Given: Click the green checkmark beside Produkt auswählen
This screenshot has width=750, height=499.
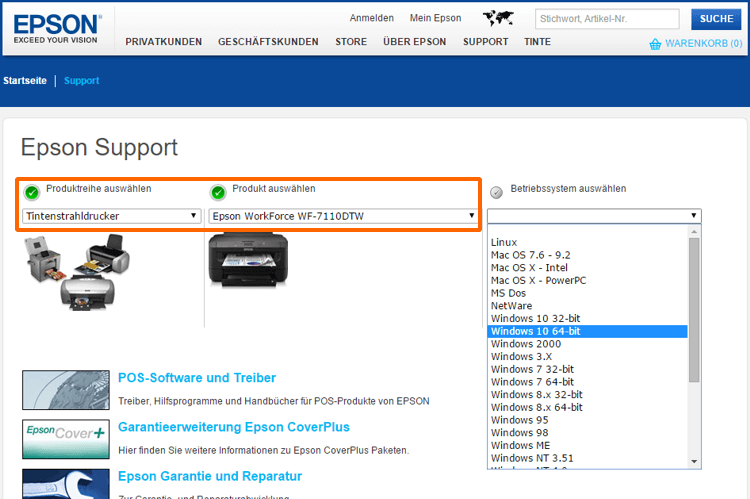Looking at the screenshot, I should (218, 192).
